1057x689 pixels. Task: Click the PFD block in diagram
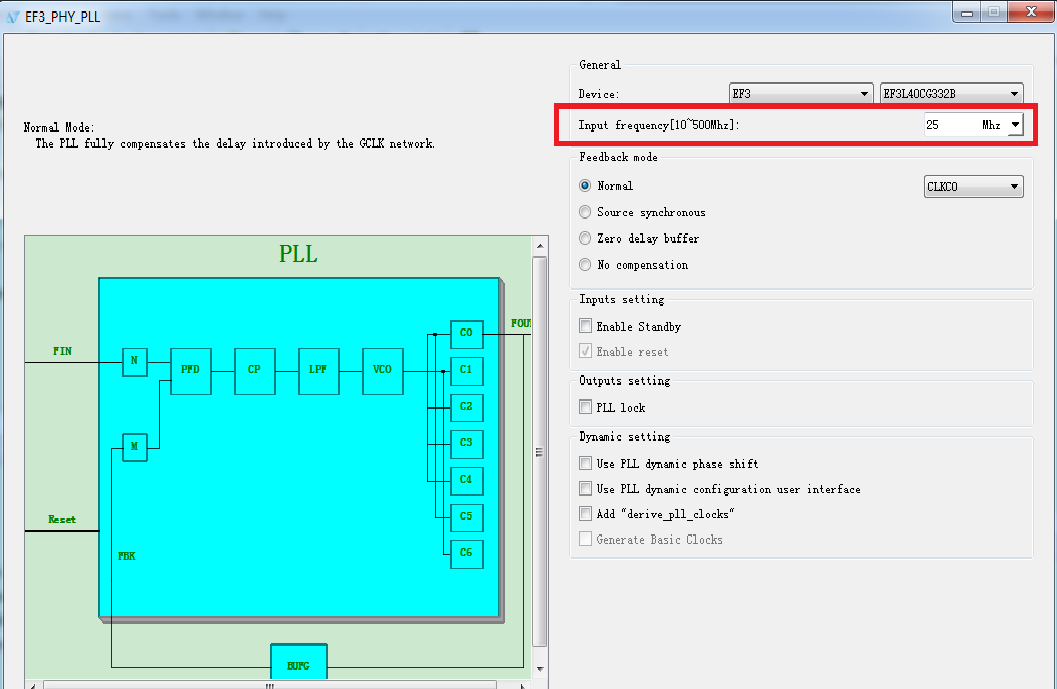190,370
